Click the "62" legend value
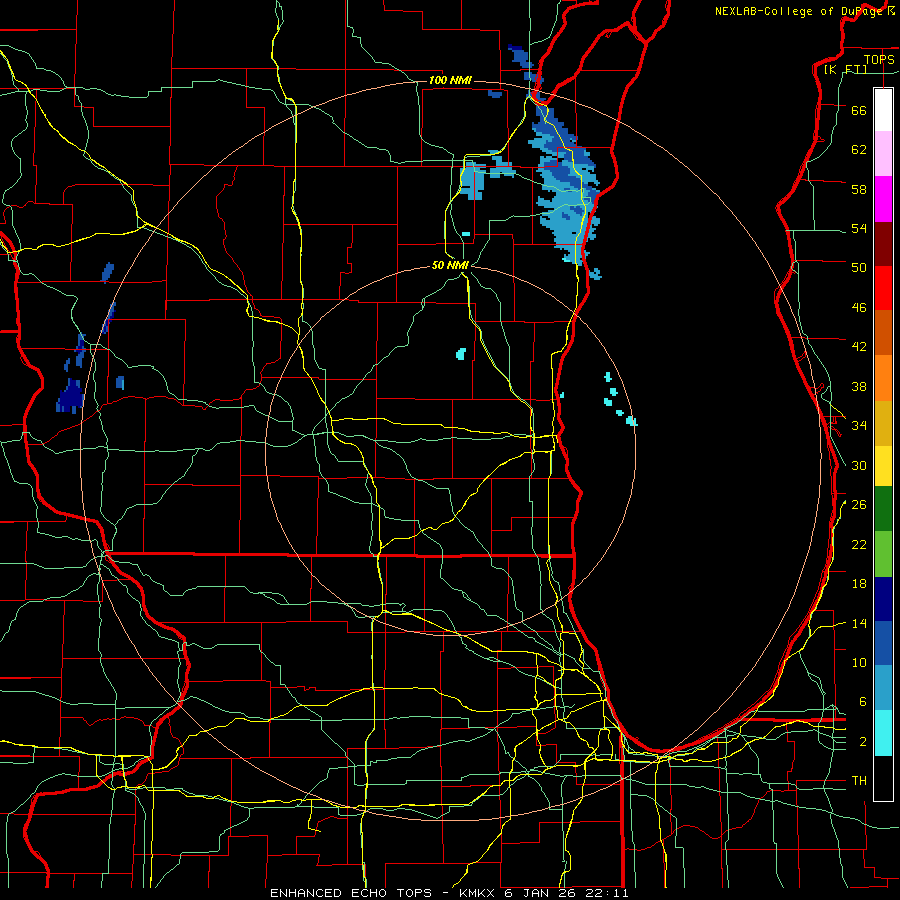The image size is (900, 900). pos(859,149)
